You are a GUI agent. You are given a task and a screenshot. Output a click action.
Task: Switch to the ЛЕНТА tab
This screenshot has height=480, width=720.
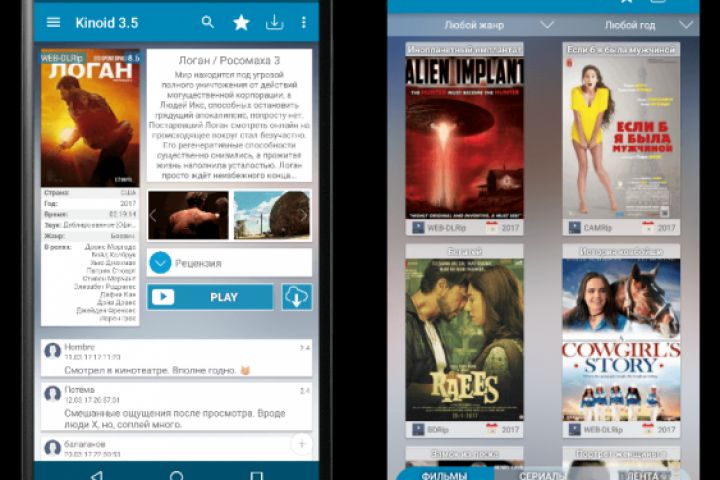coord(641,476)
